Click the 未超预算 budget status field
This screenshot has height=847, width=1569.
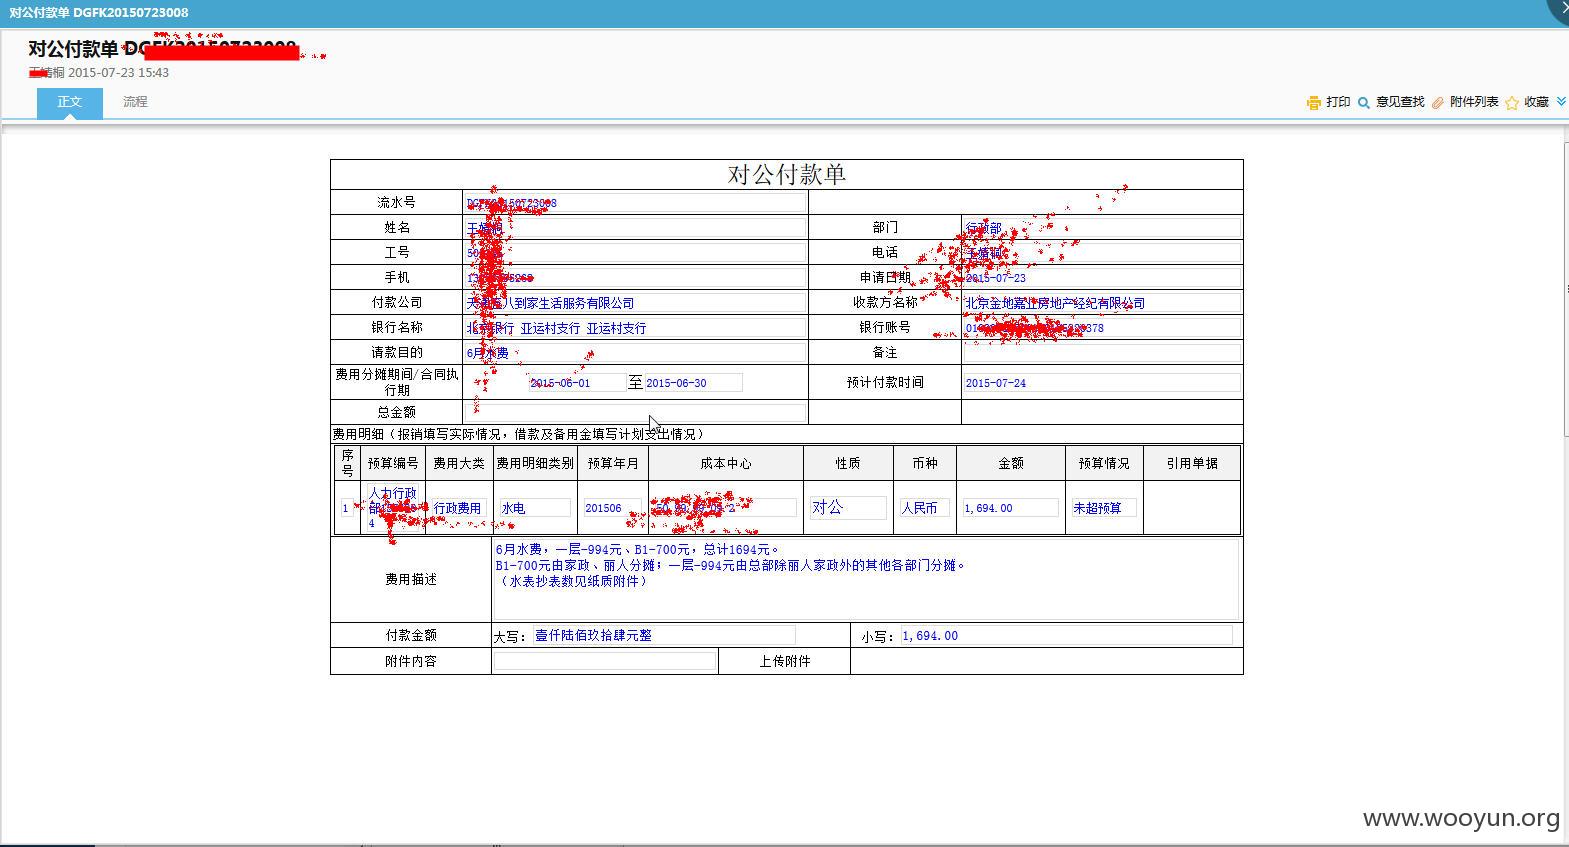point(1104,508)
